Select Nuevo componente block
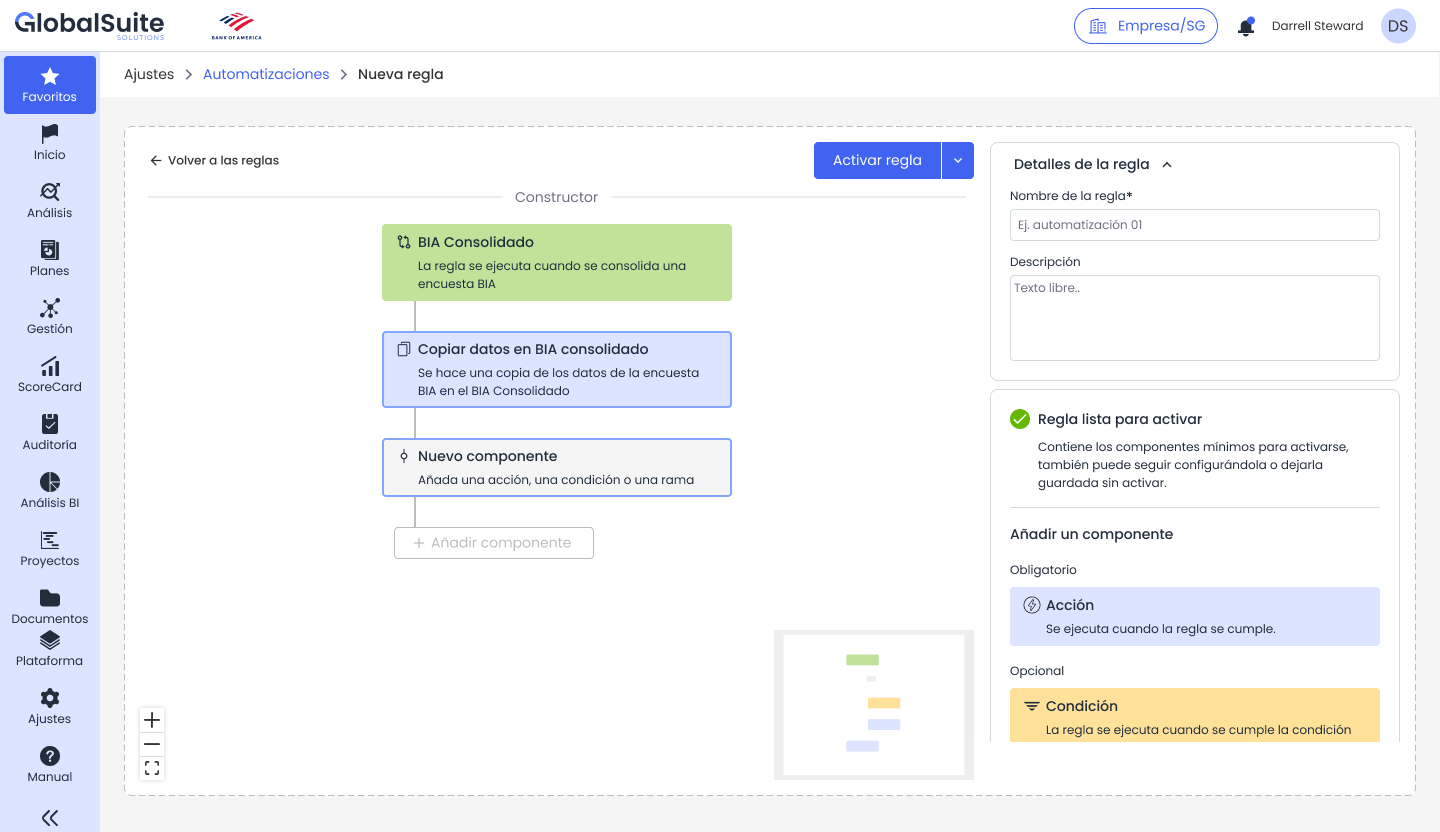 [557, 467]
